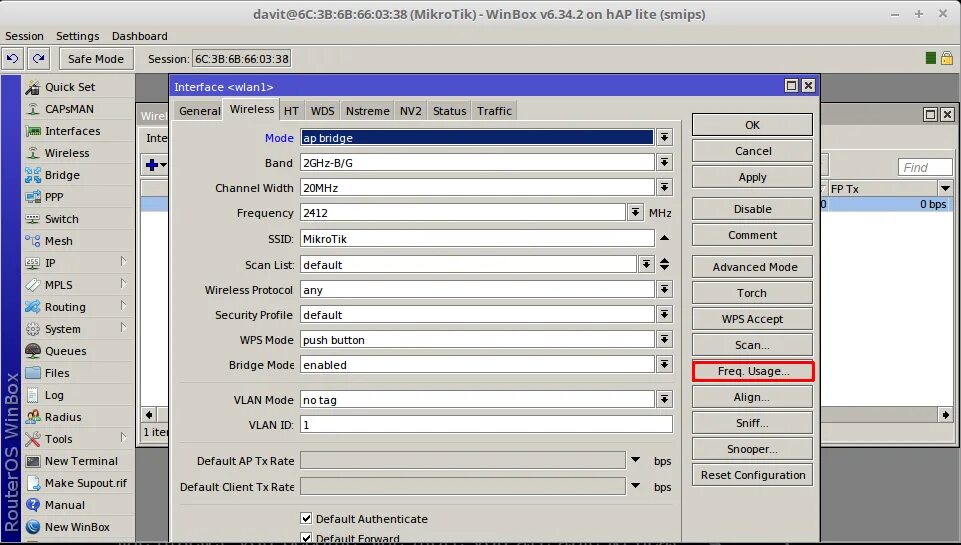961x545 pixels.
Task: Click the Freq. Usage... button
Action: [x=753, y=371]
